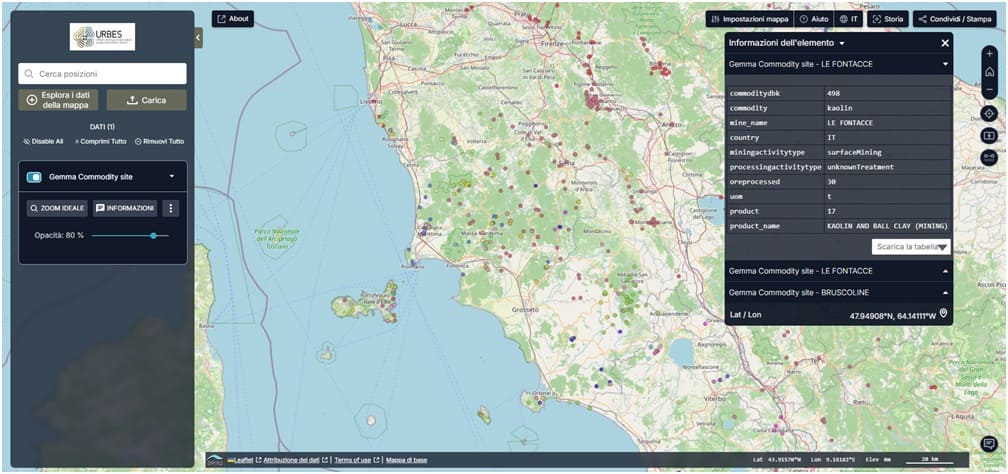Open the Terms of use link
Image resolution: width=1008 pixels, height=474 pixels.
352,460
